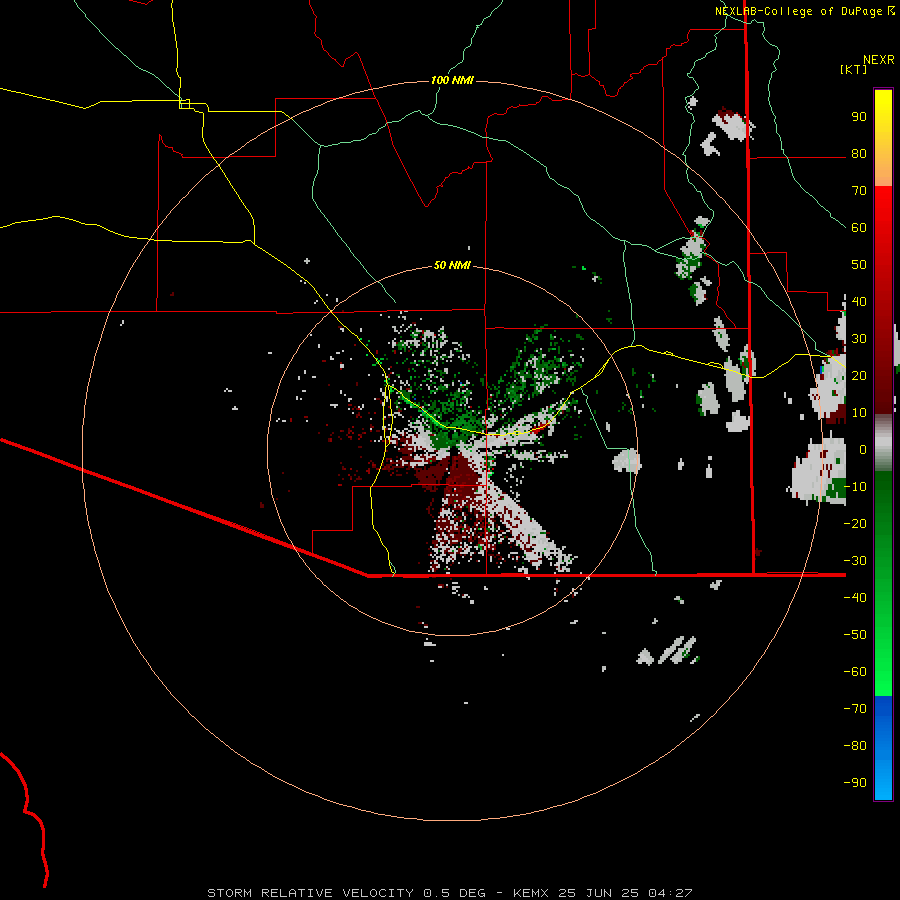Click the -90 value on the velocity scale
The height and width of the screenshot is (900, 900).
pos(855,783)
